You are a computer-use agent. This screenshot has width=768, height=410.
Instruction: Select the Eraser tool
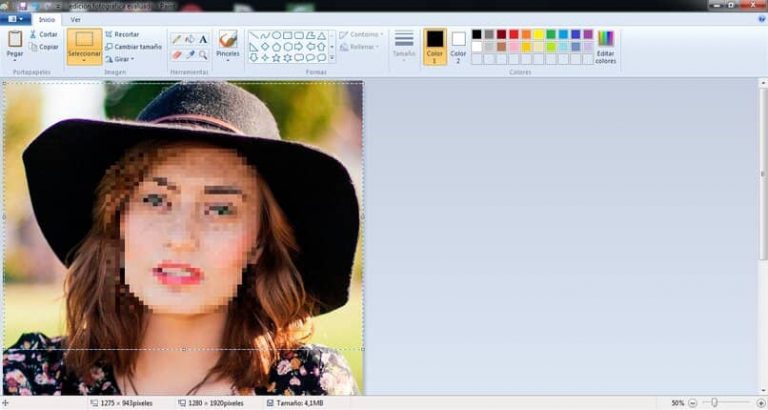click(177, 55)
